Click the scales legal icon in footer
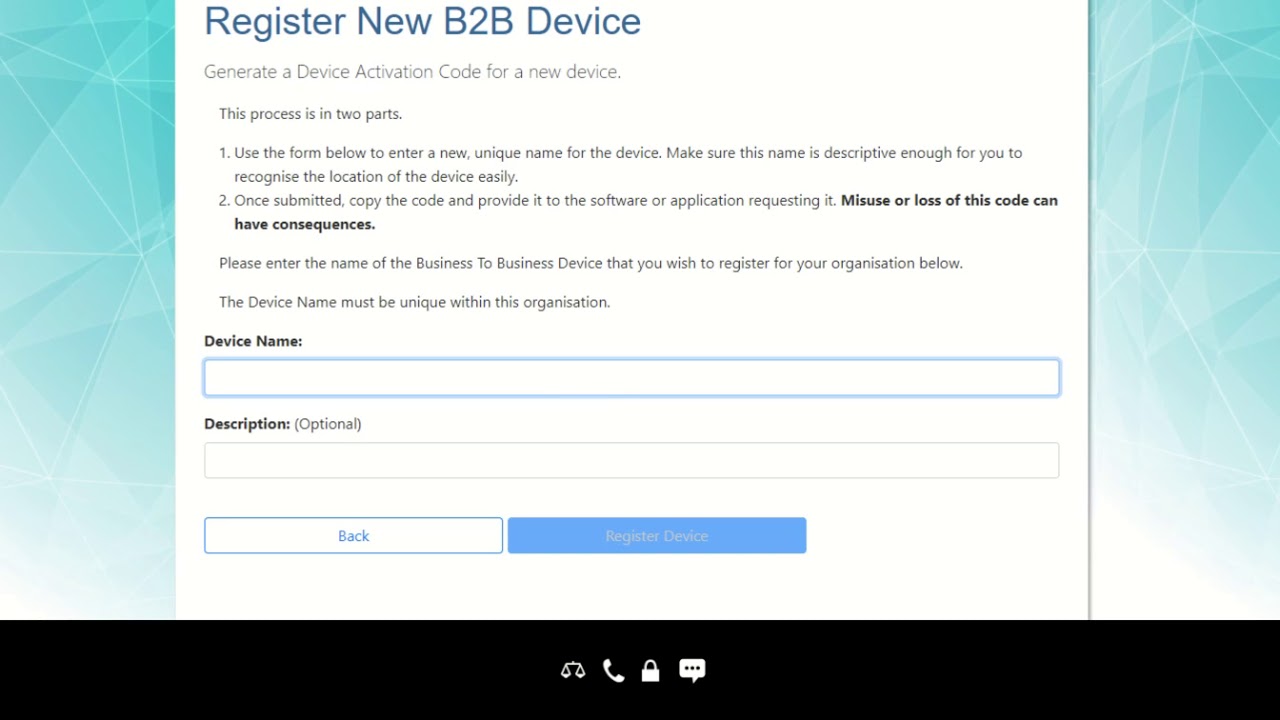This screenshot has height=720, width=1280. [x=573, y=670]
